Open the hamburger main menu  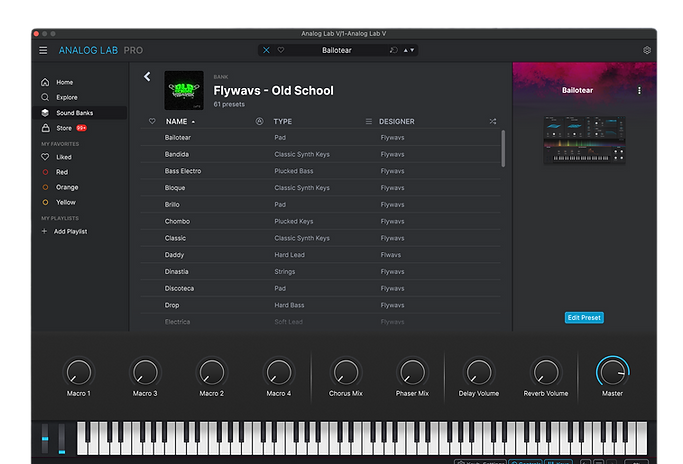coord(43,51)
